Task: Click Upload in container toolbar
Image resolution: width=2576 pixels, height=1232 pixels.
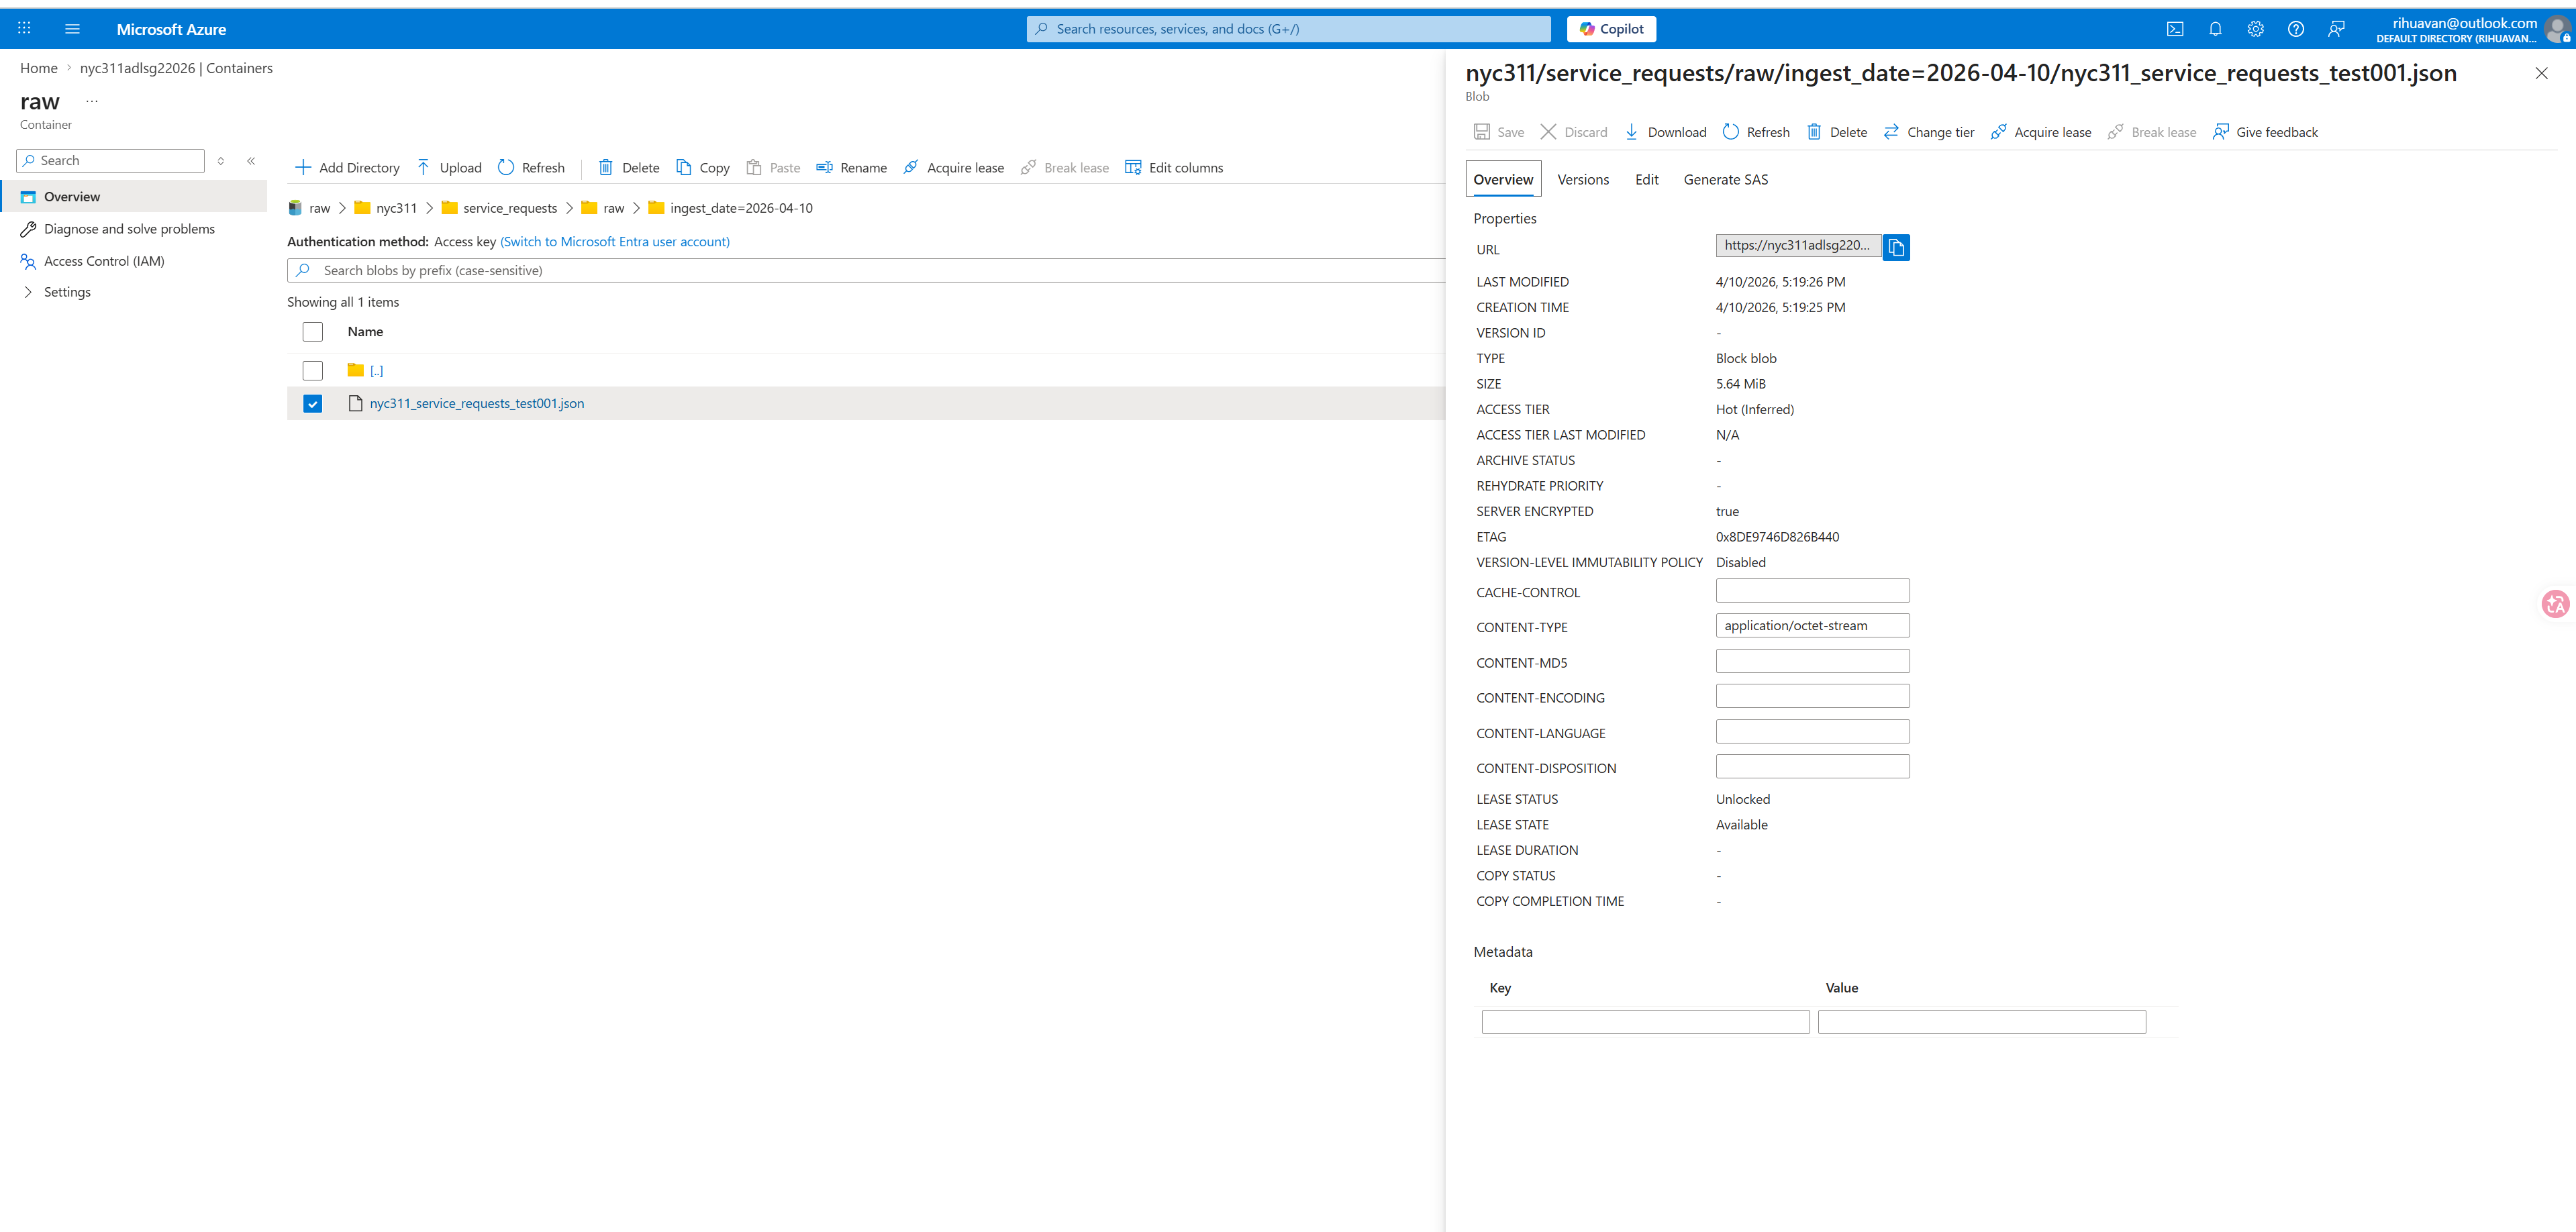Action: point(449,168)
